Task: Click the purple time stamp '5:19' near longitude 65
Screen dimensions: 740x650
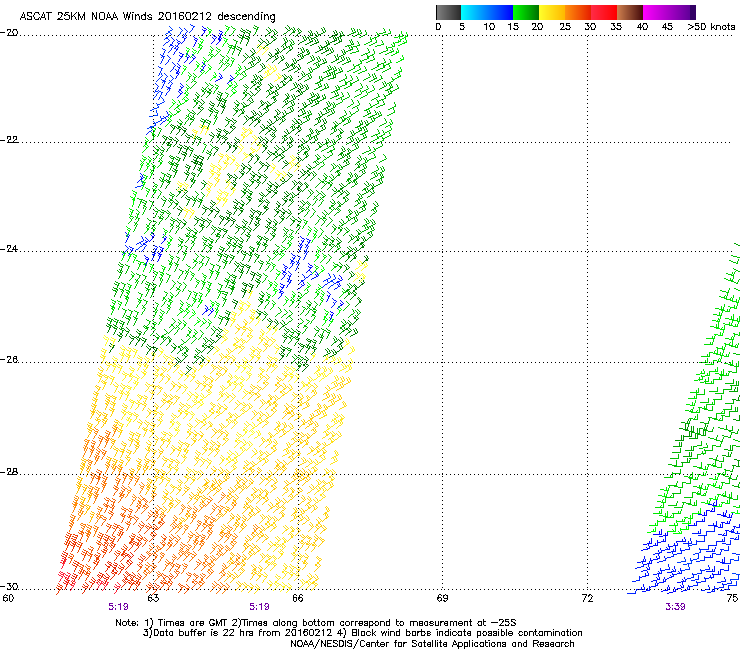Action: 260,607
